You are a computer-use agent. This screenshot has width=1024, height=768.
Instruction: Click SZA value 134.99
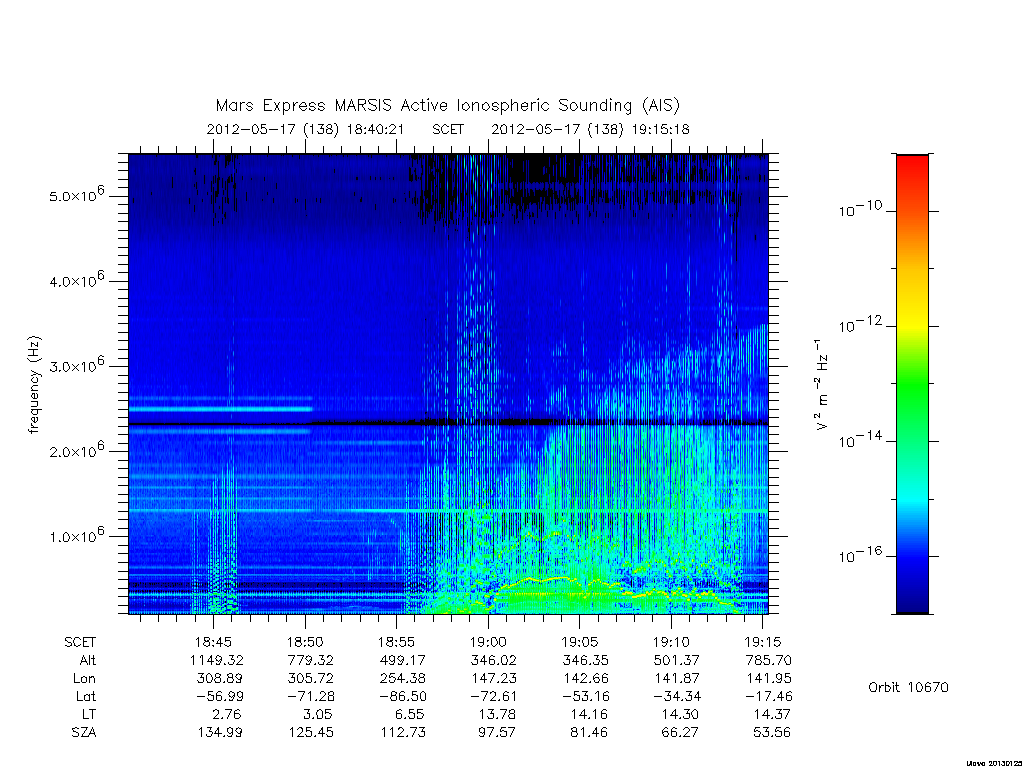[x=219, y=733]
